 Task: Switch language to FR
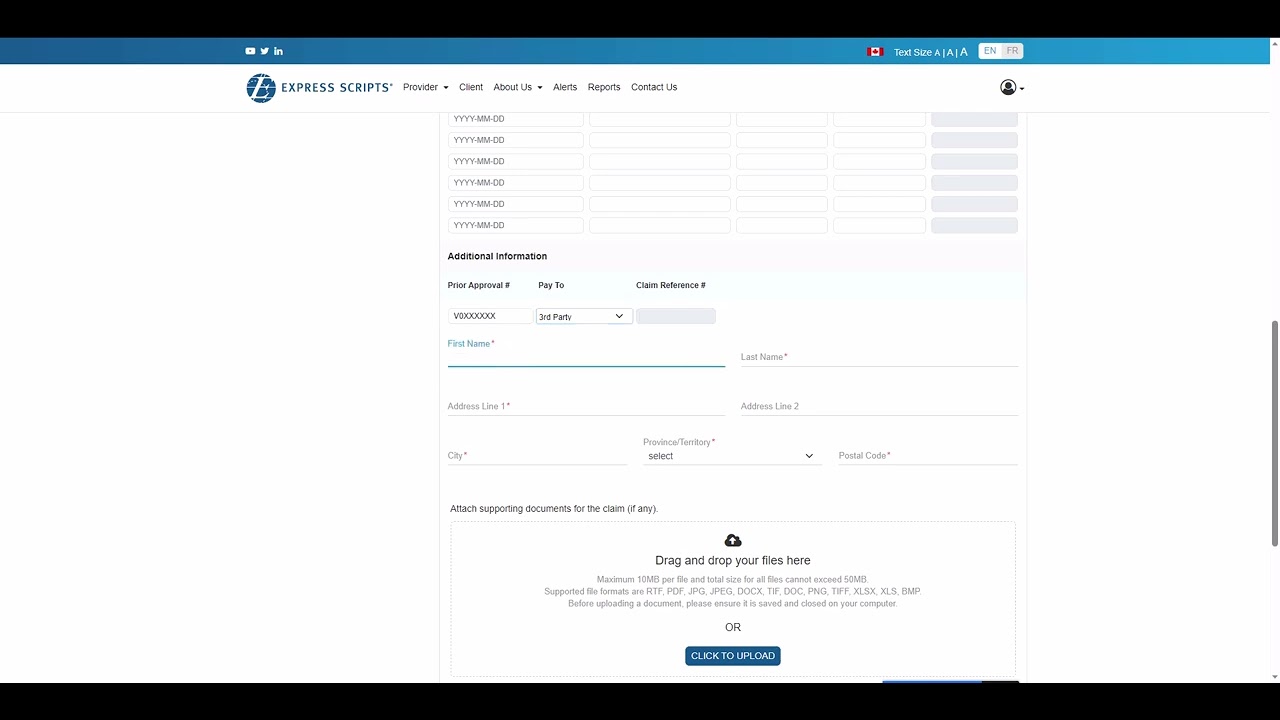tap(1012, 51)
